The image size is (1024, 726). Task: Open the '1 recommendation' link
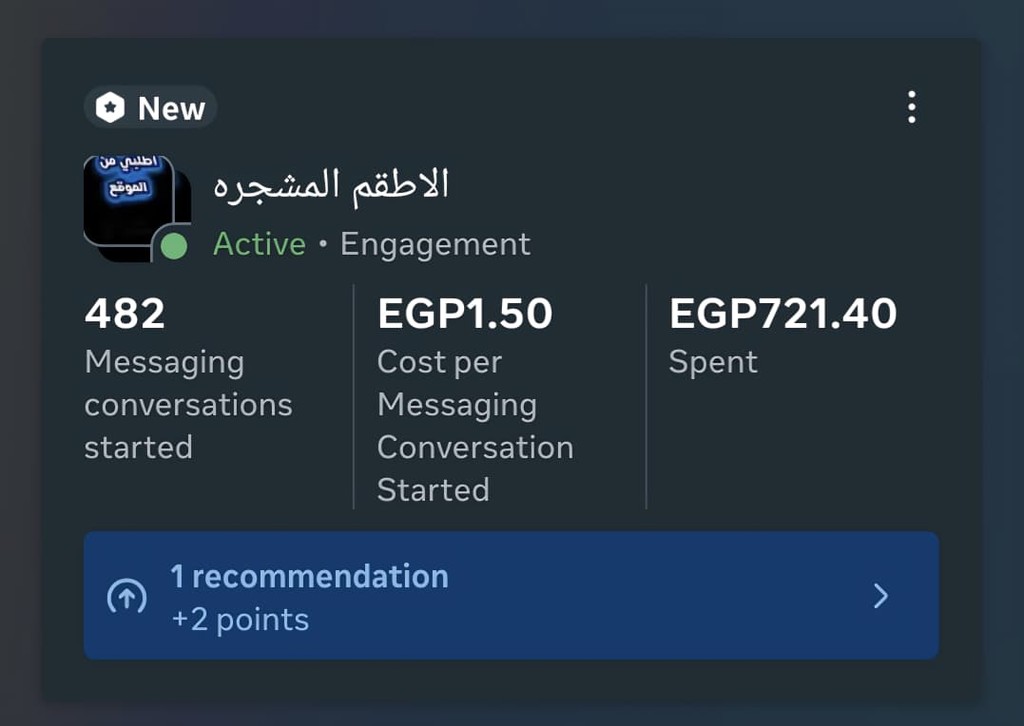tap(309, 577)
